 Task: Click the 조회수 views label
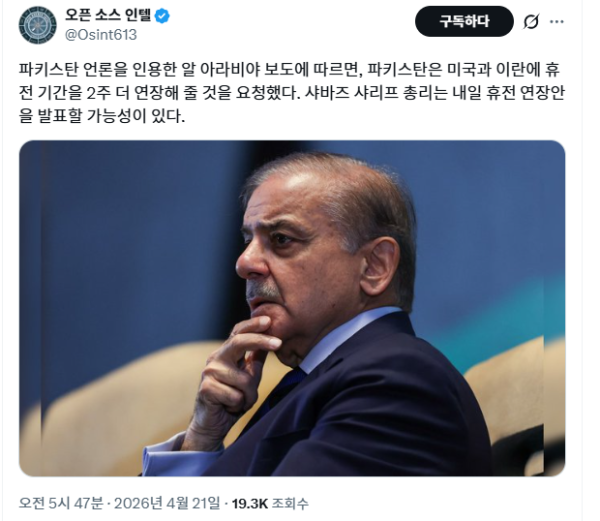point(290,503)
